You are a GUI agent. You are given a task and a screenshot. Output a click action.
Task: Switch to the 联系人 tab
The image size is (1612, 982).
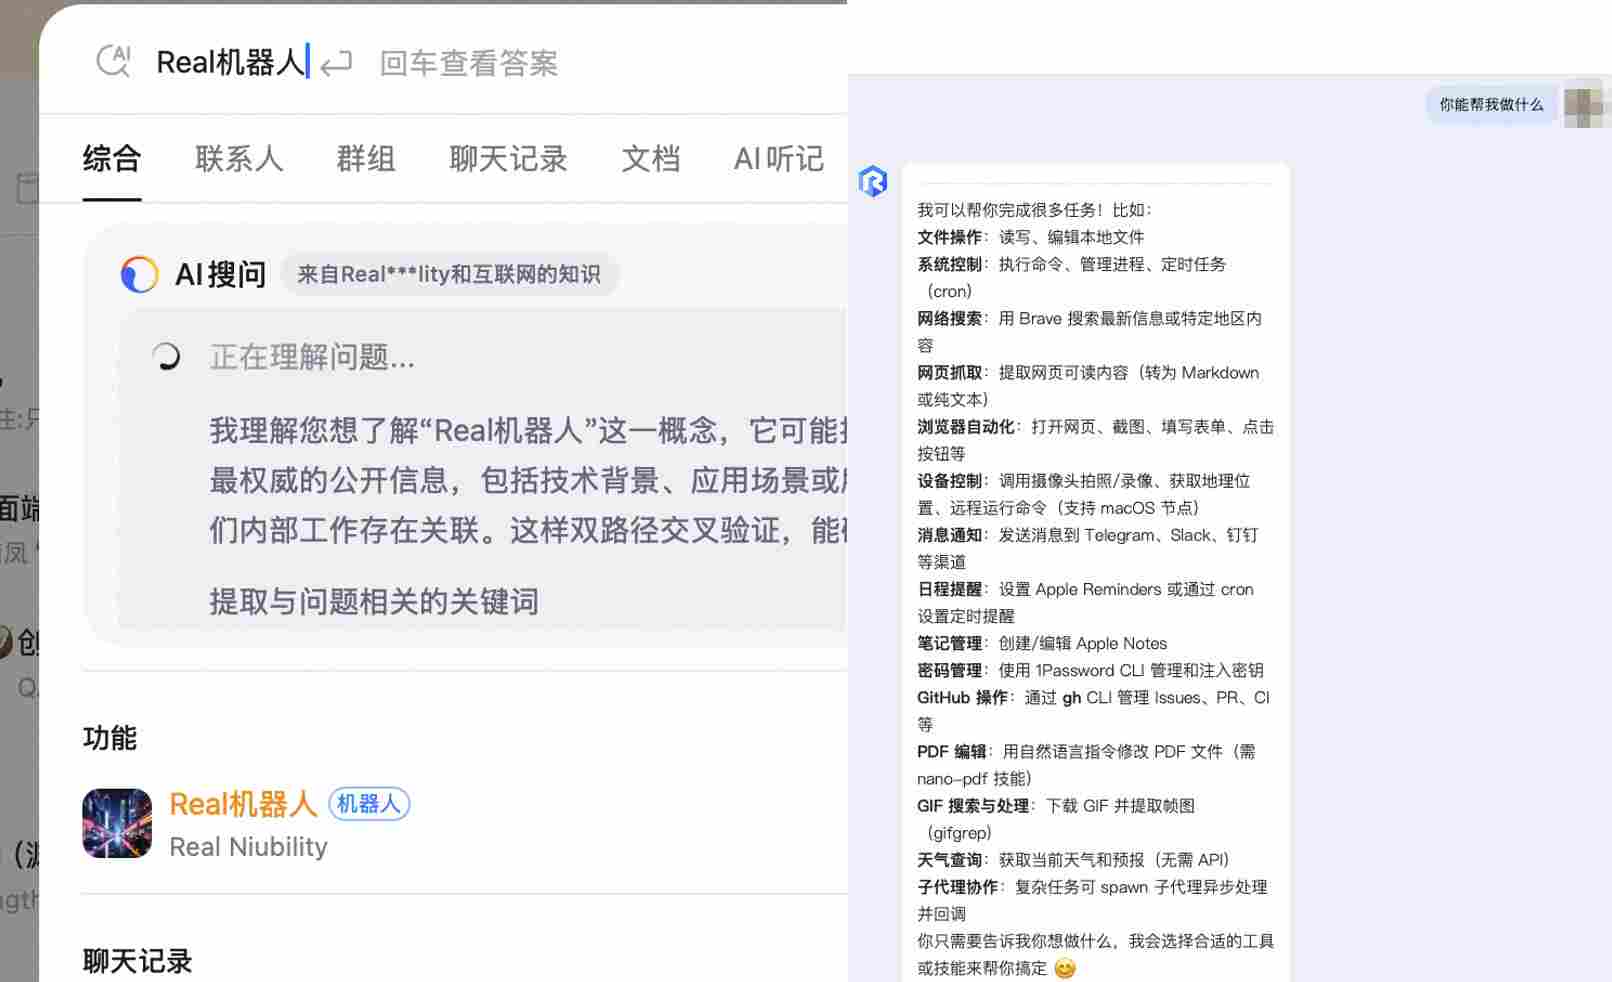pos(238,160)
